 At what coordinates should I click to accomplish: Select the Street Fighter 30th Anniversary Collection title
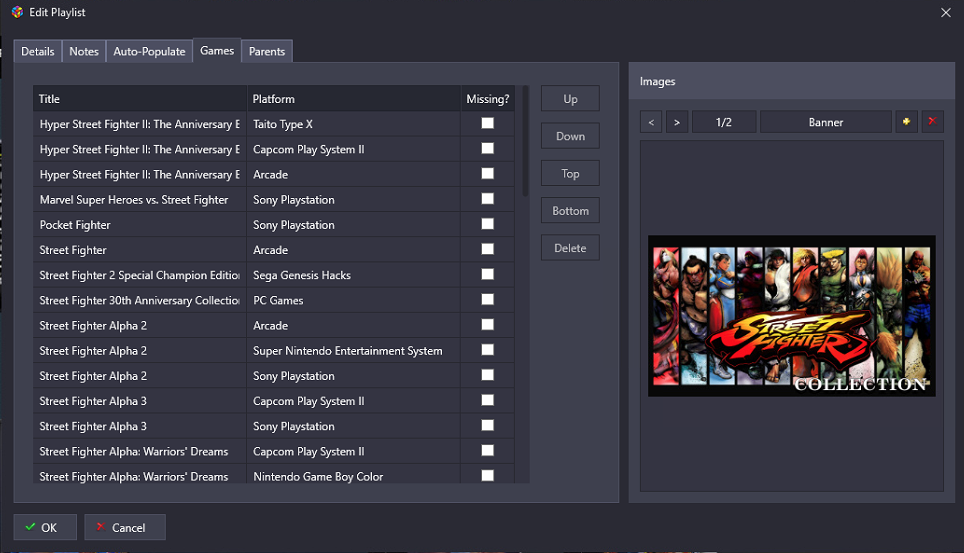point(140,300)
